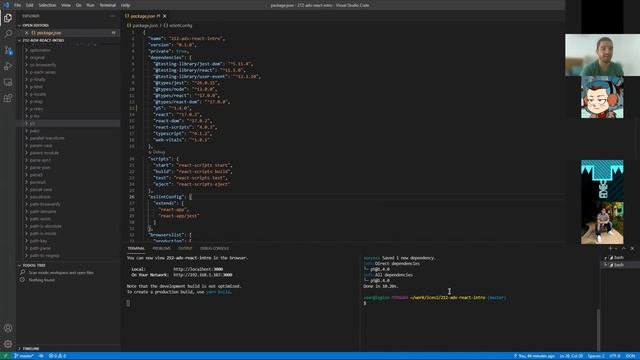Open the errors and warnings status indicator
Image resolution: width=640 pixels, height=360 pixels.
click(58, 356)
